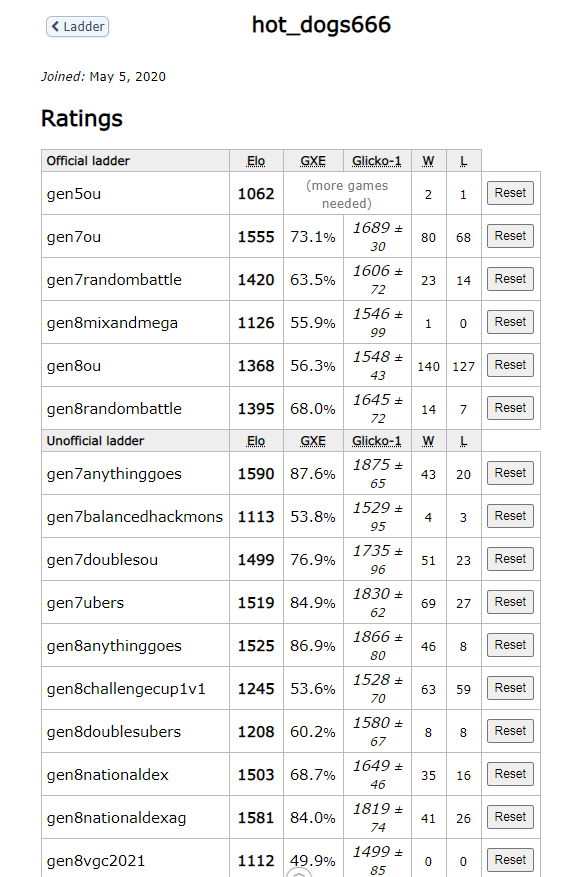Reset the gen8anythinggoes rating

tap(510, 645)
